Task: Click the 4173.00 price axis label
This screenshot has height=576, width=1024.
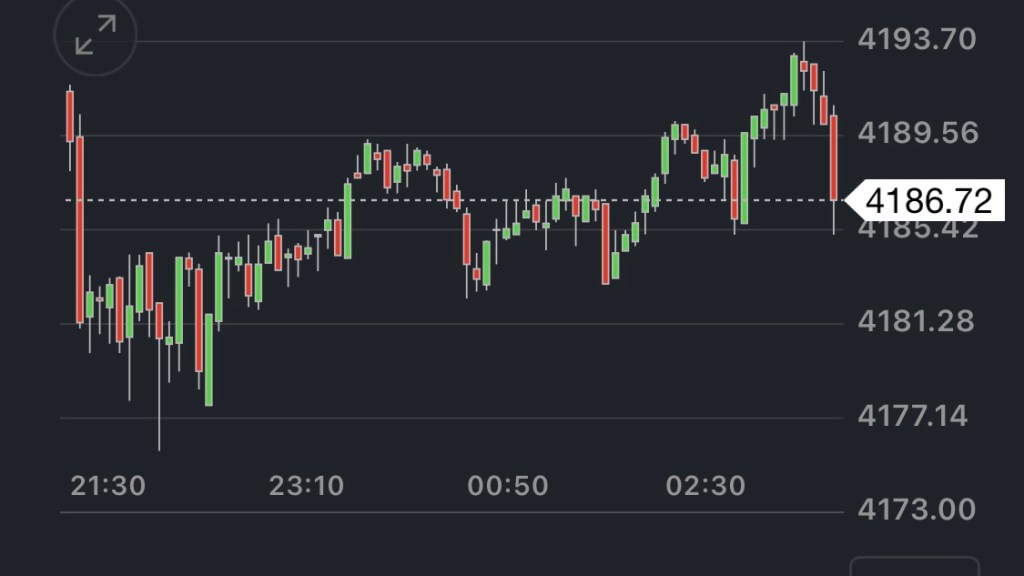Action: coord(916,510)
